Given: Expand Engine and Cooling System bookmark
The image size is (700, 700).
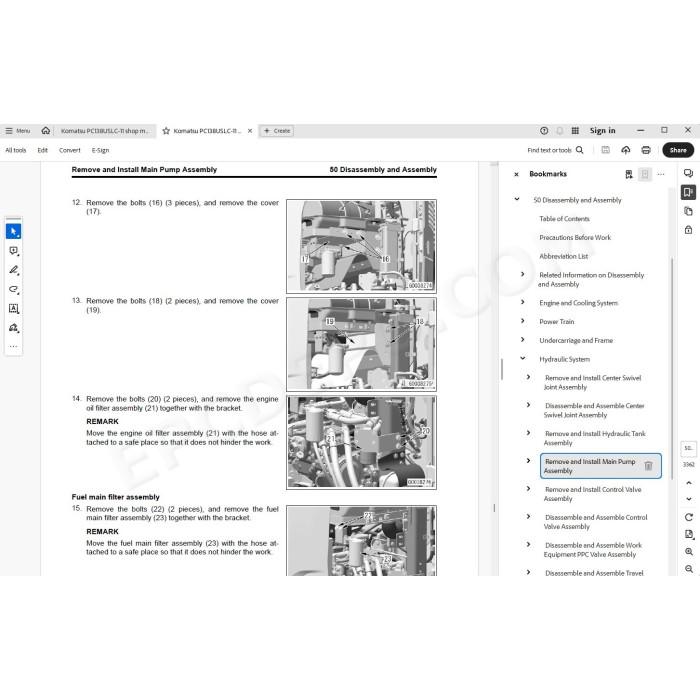Looking at the screenshot, I should click(x=522, y=302).
